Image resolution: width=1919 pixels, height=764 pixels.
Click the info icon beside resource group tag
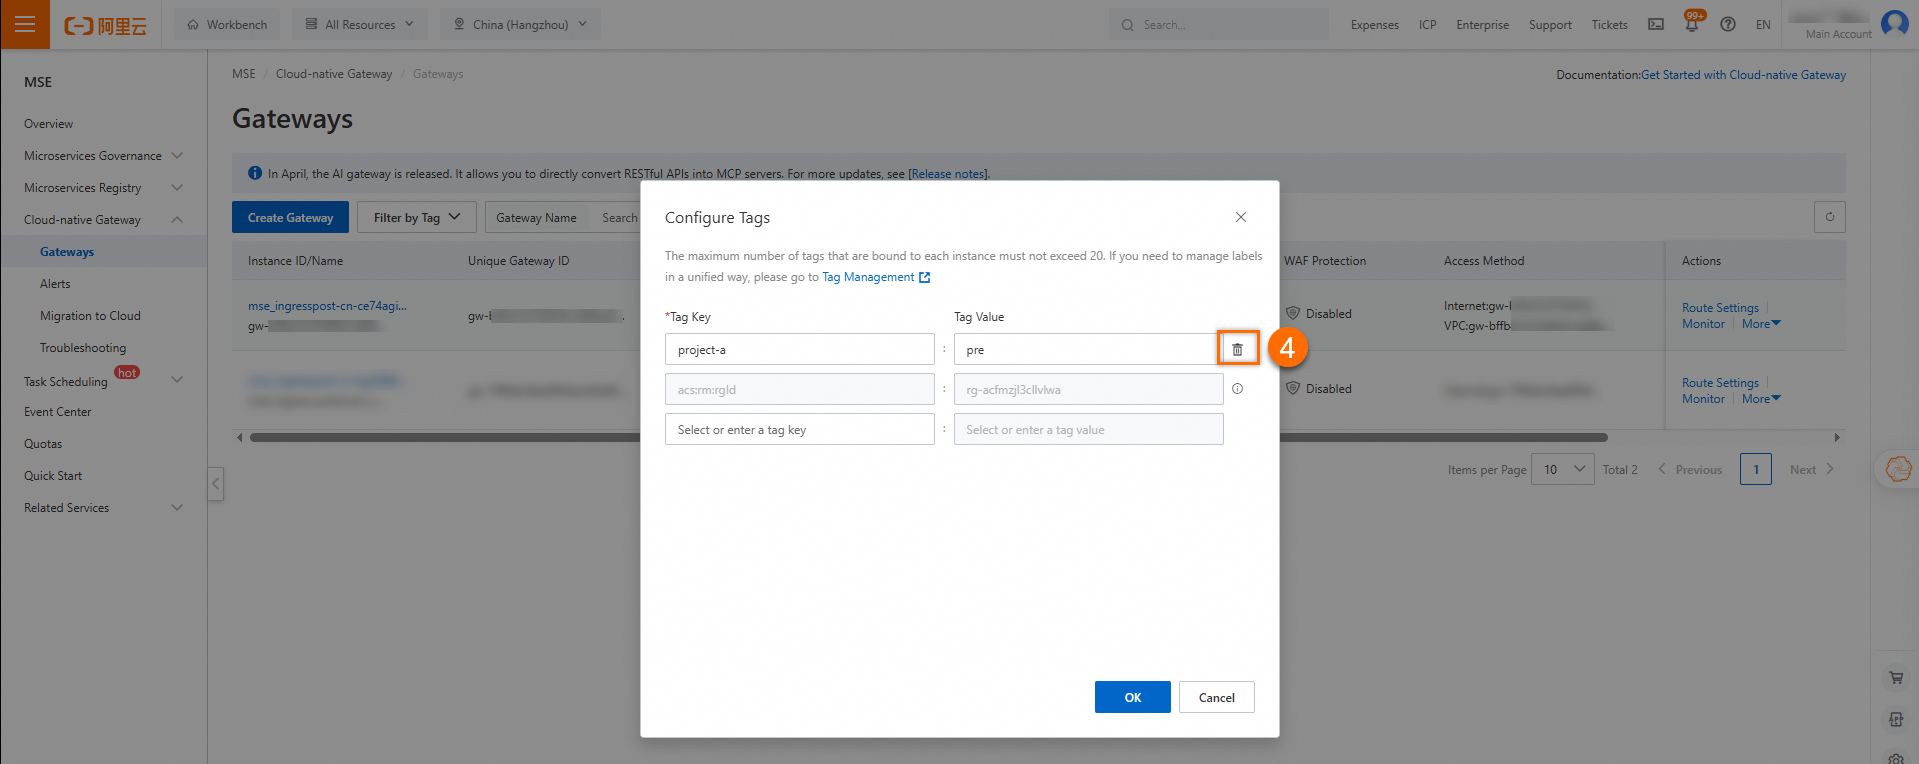[x=1237, y=389]
